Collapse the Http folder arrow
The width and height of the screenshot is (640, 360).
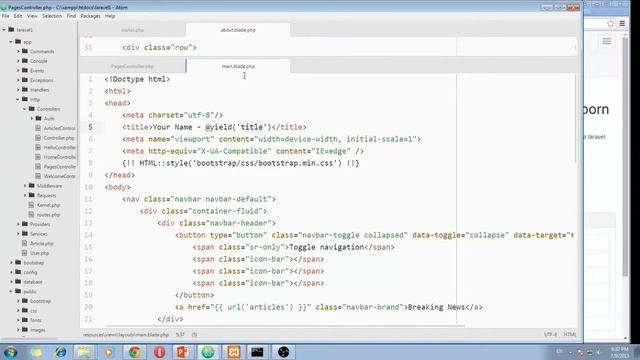18,99
